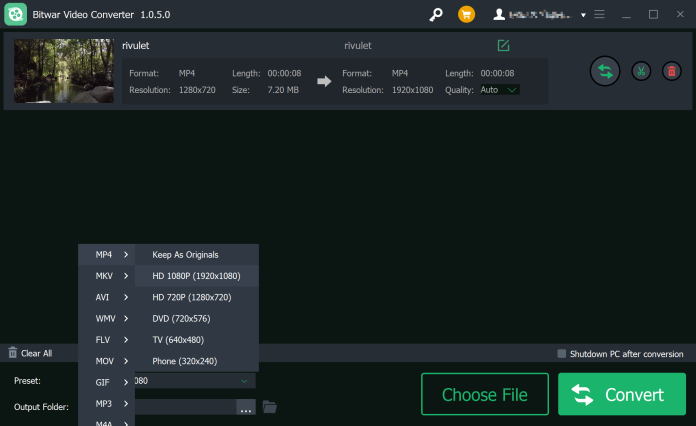Expand the Quality Auto dropdown
This screenshot has width=696, height=426.
(x=512, y=90)
